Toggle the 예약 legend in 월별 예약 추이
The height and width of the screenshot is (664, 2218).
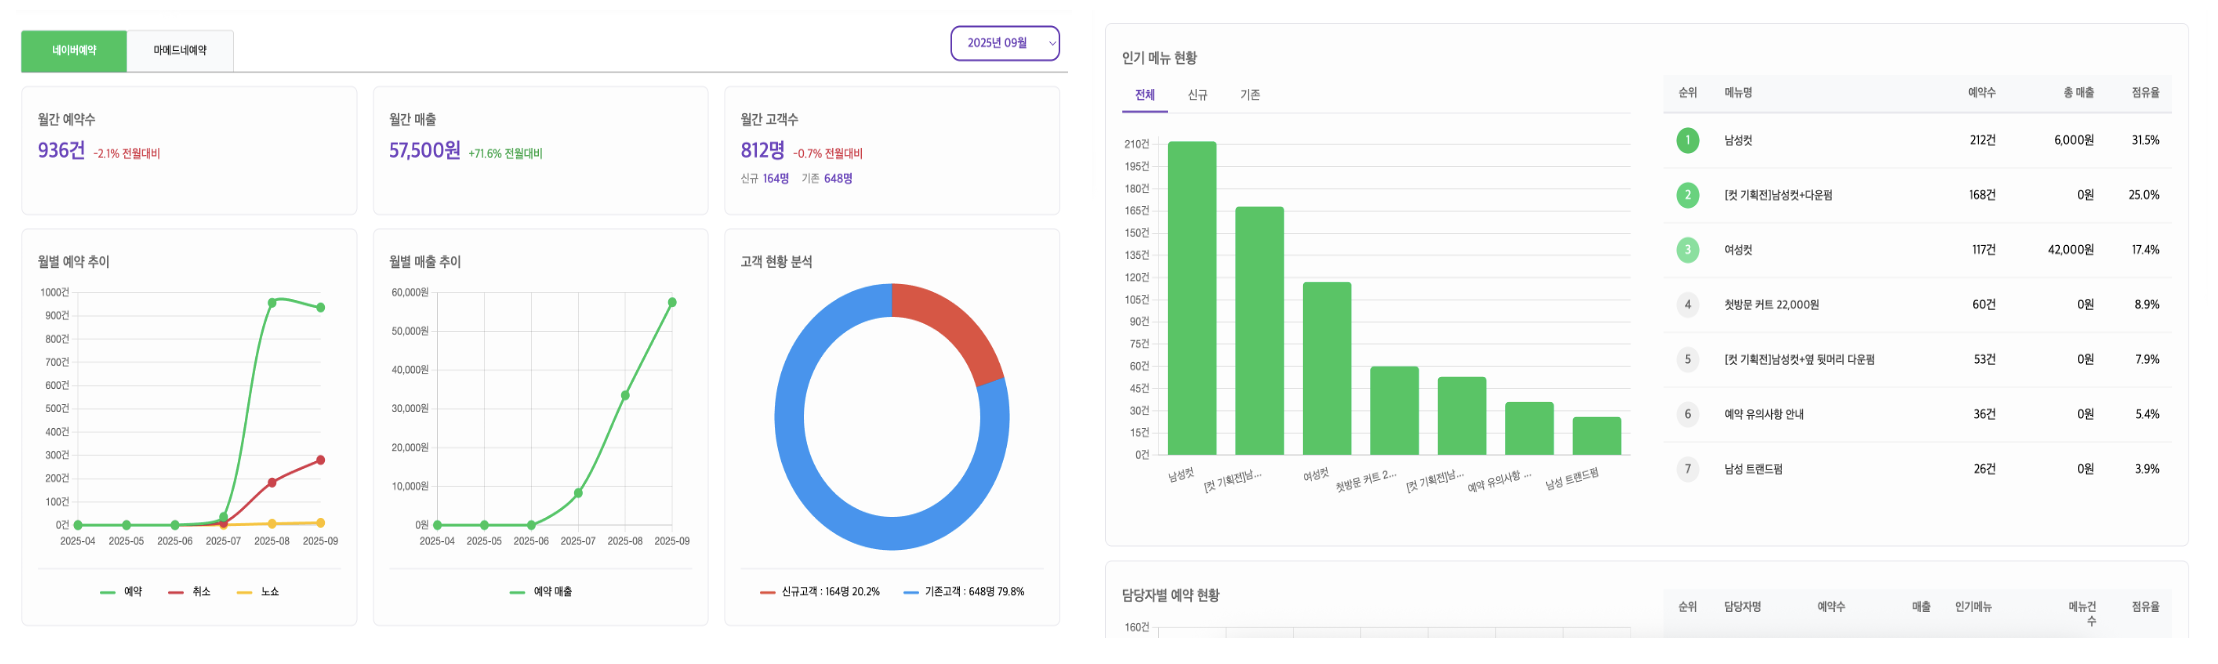point(122,592)
